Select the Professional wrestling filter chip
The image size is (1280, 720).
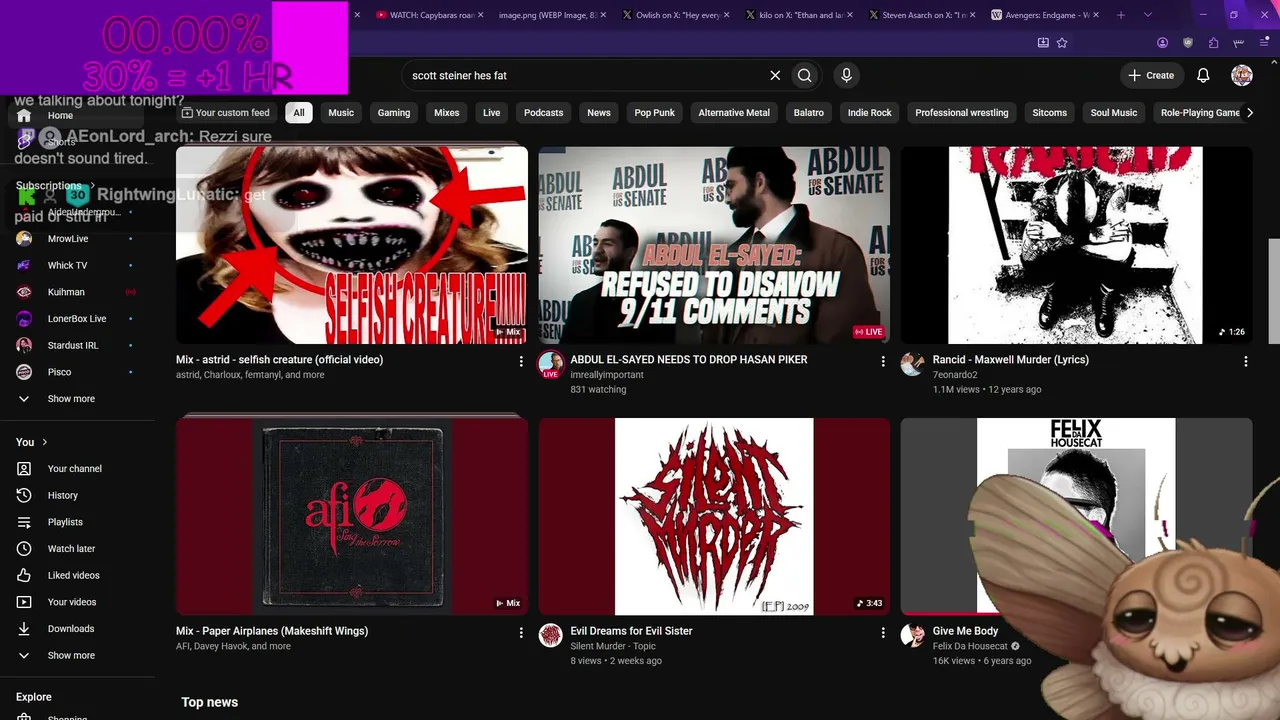pyautogui.click(x=962, y=113)
